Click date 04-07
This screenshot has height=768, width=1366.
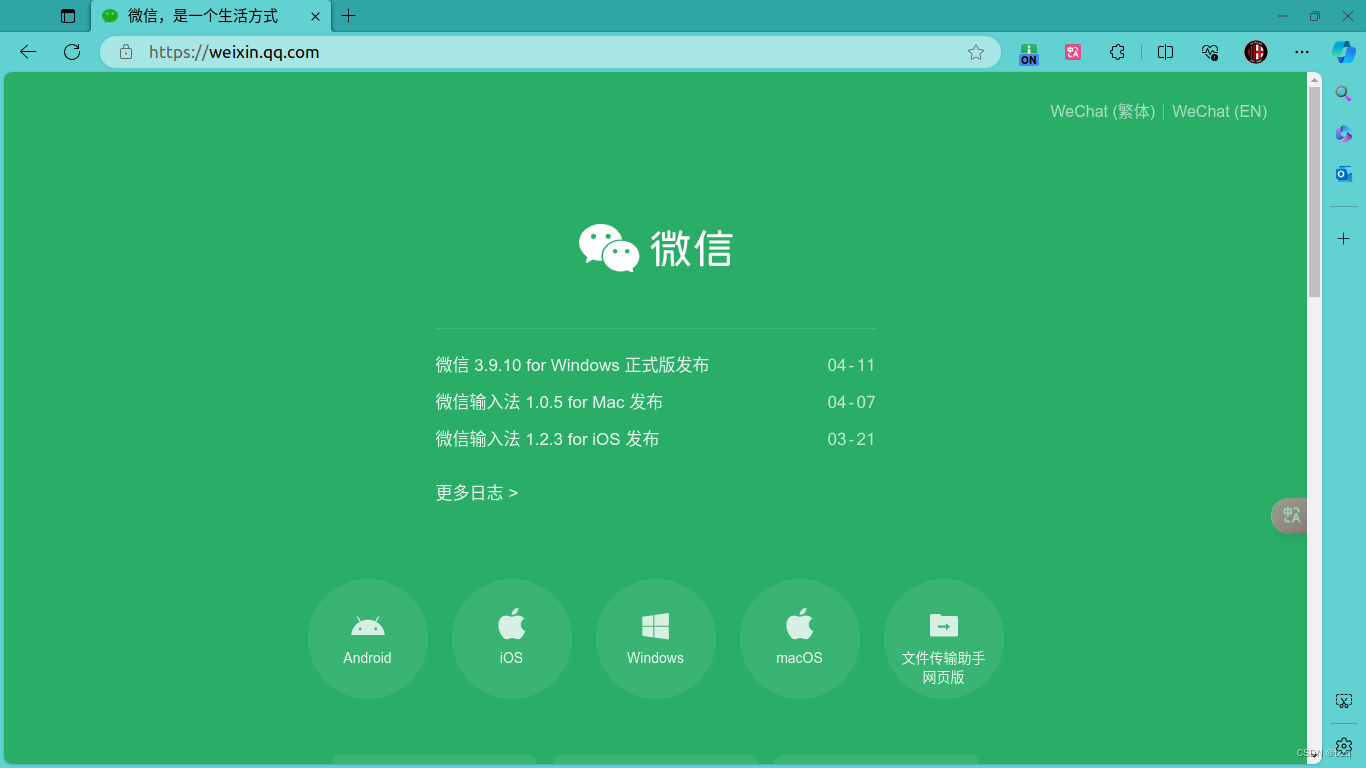[851, 402]
